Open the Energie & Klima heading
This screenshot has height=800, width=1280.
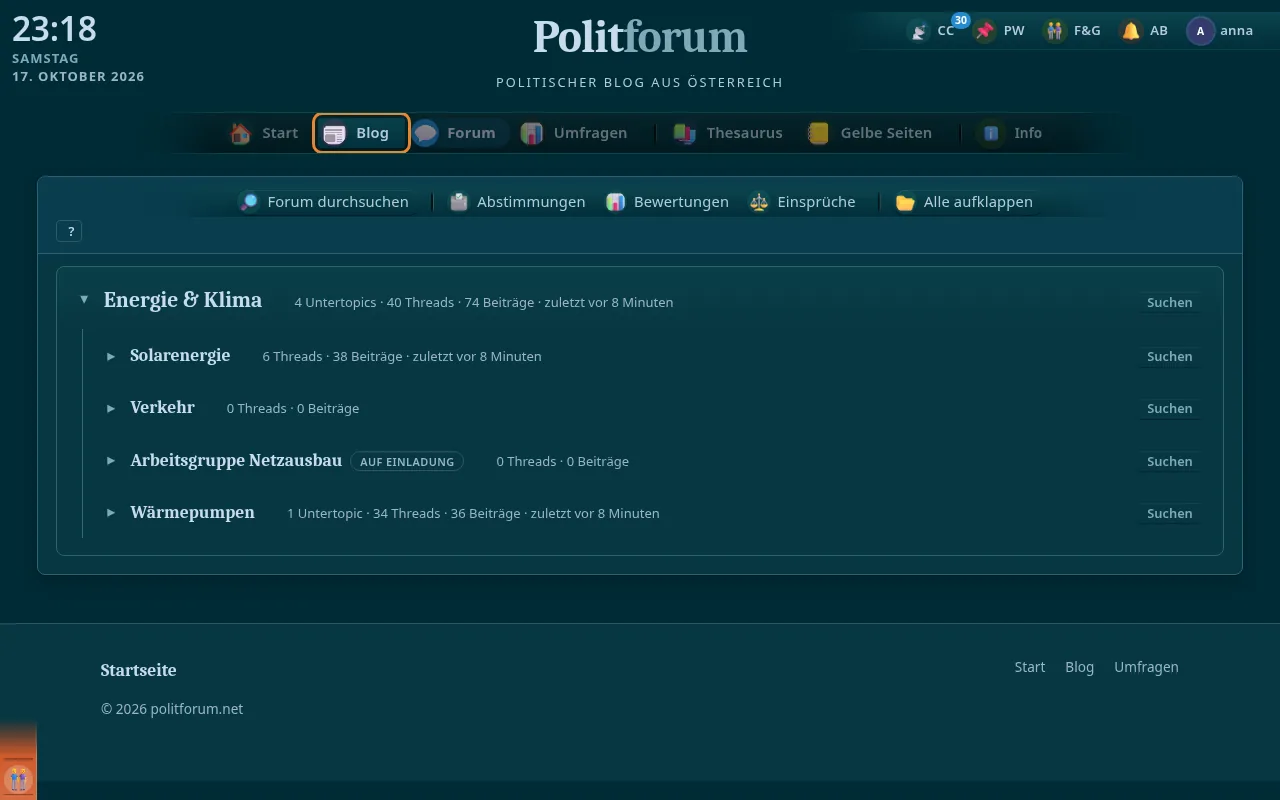pos(183,300)
